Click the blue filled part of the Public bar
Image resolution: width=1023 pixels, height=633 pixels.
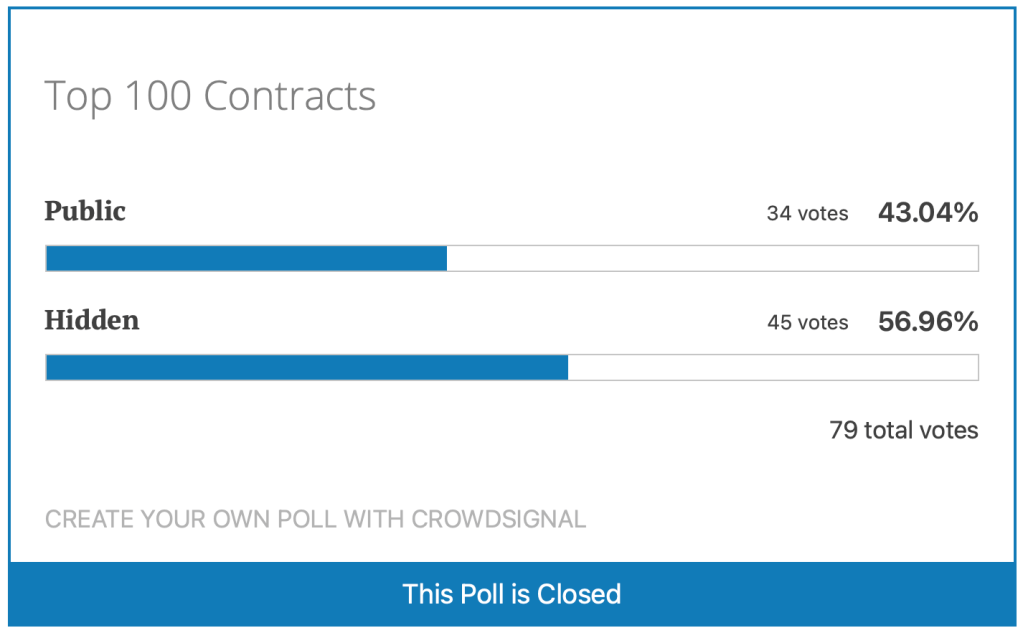pyautogui.click(x=246, y=259)
